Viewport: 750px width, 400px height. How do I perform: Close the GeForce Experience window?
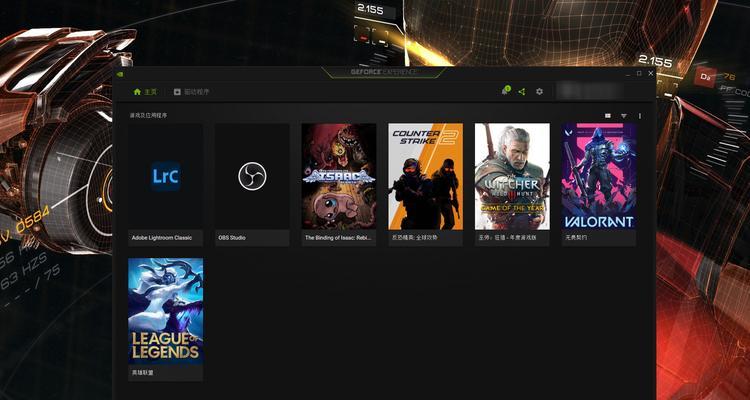point(651,74)
